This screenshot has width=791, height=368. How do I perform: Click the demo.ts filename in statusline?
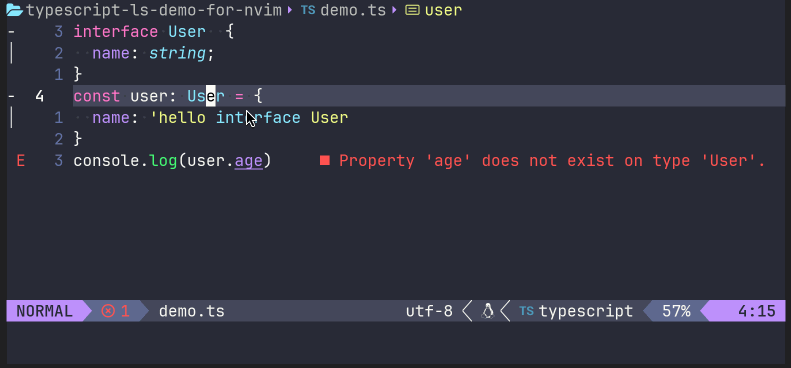(192, 311)
